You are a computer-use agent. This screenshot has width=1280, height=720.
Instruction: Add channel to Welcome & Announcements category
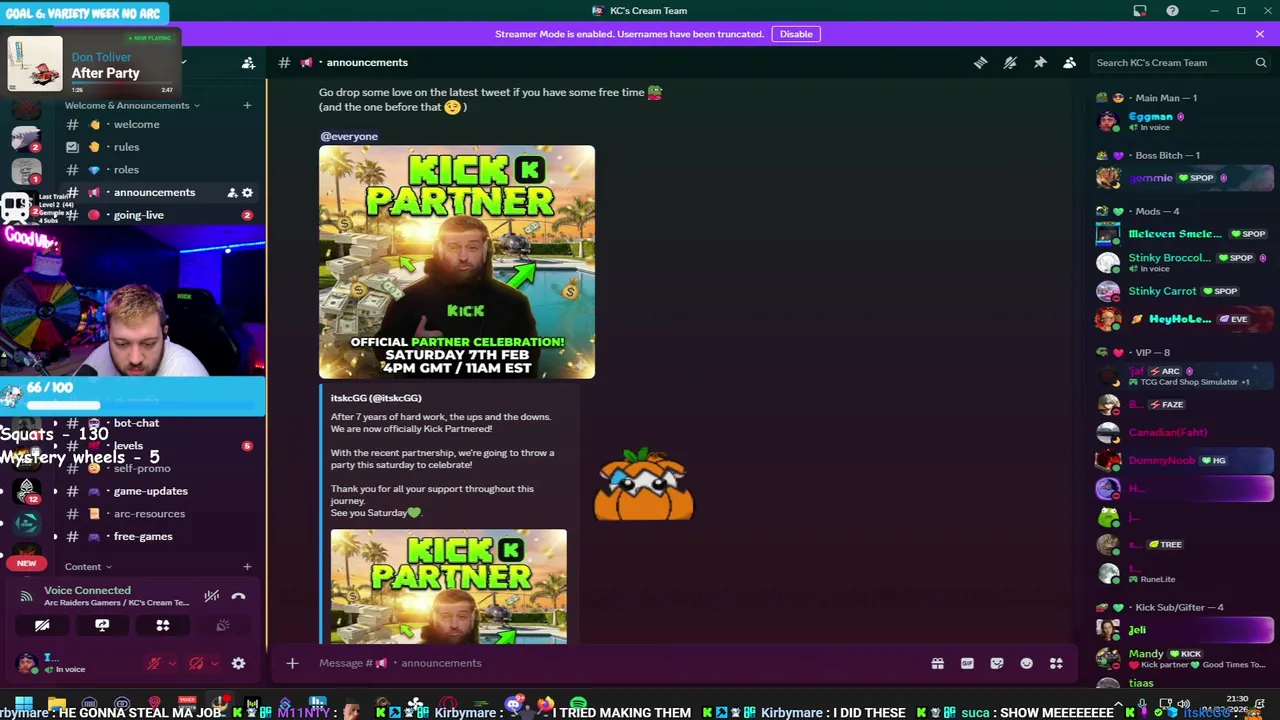pos(247,105)
